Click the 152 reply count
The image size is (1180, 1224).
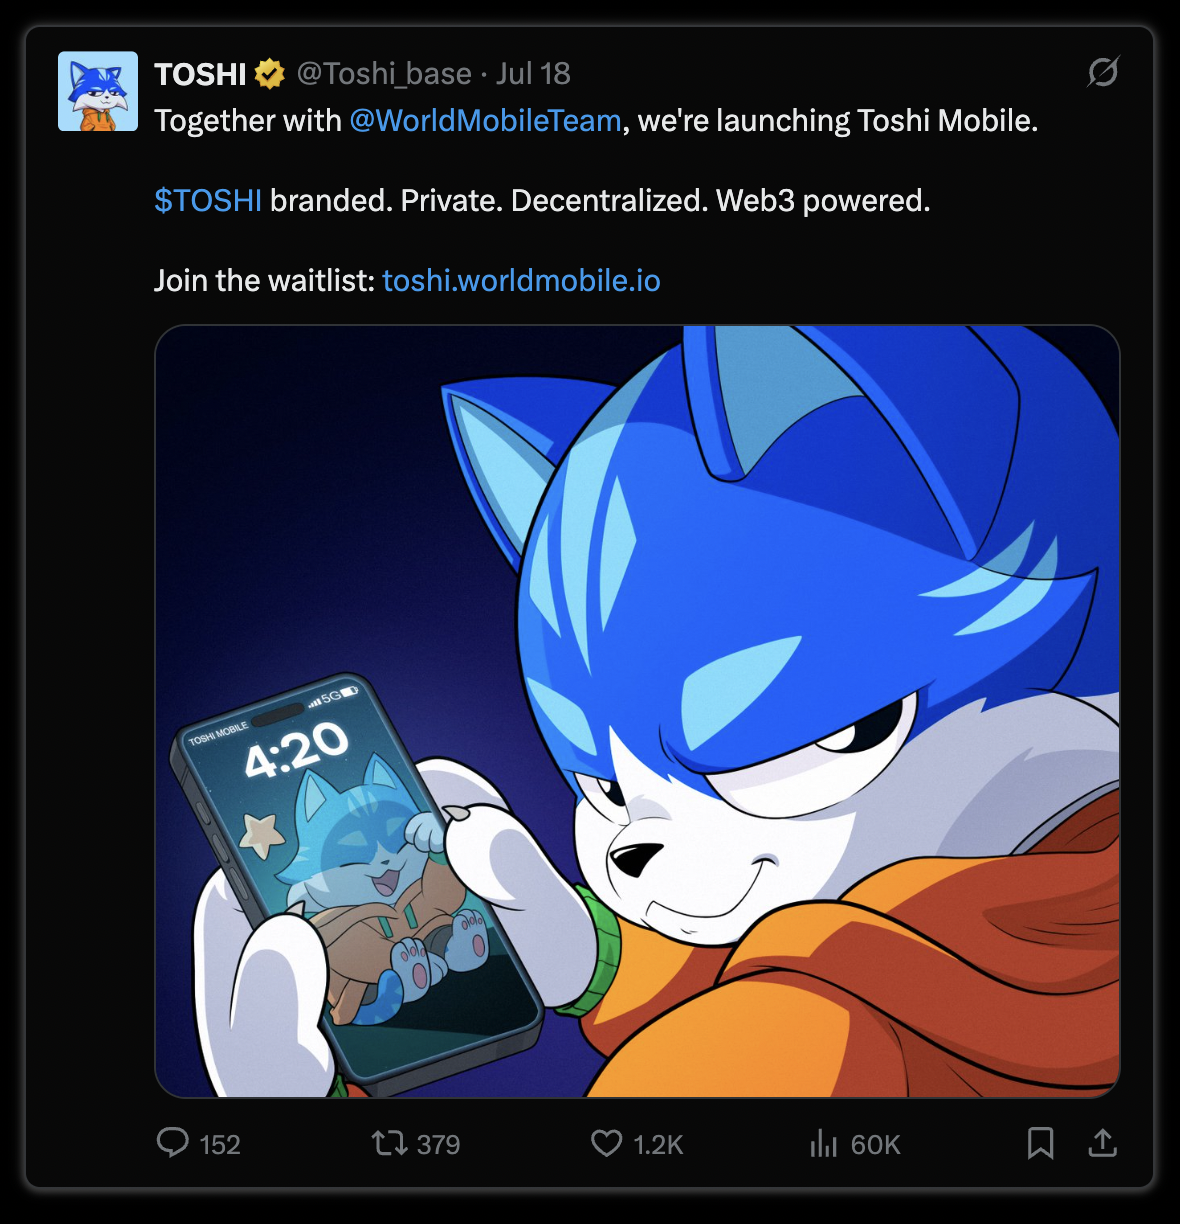pyautogui.click(x=220, y=1144)
